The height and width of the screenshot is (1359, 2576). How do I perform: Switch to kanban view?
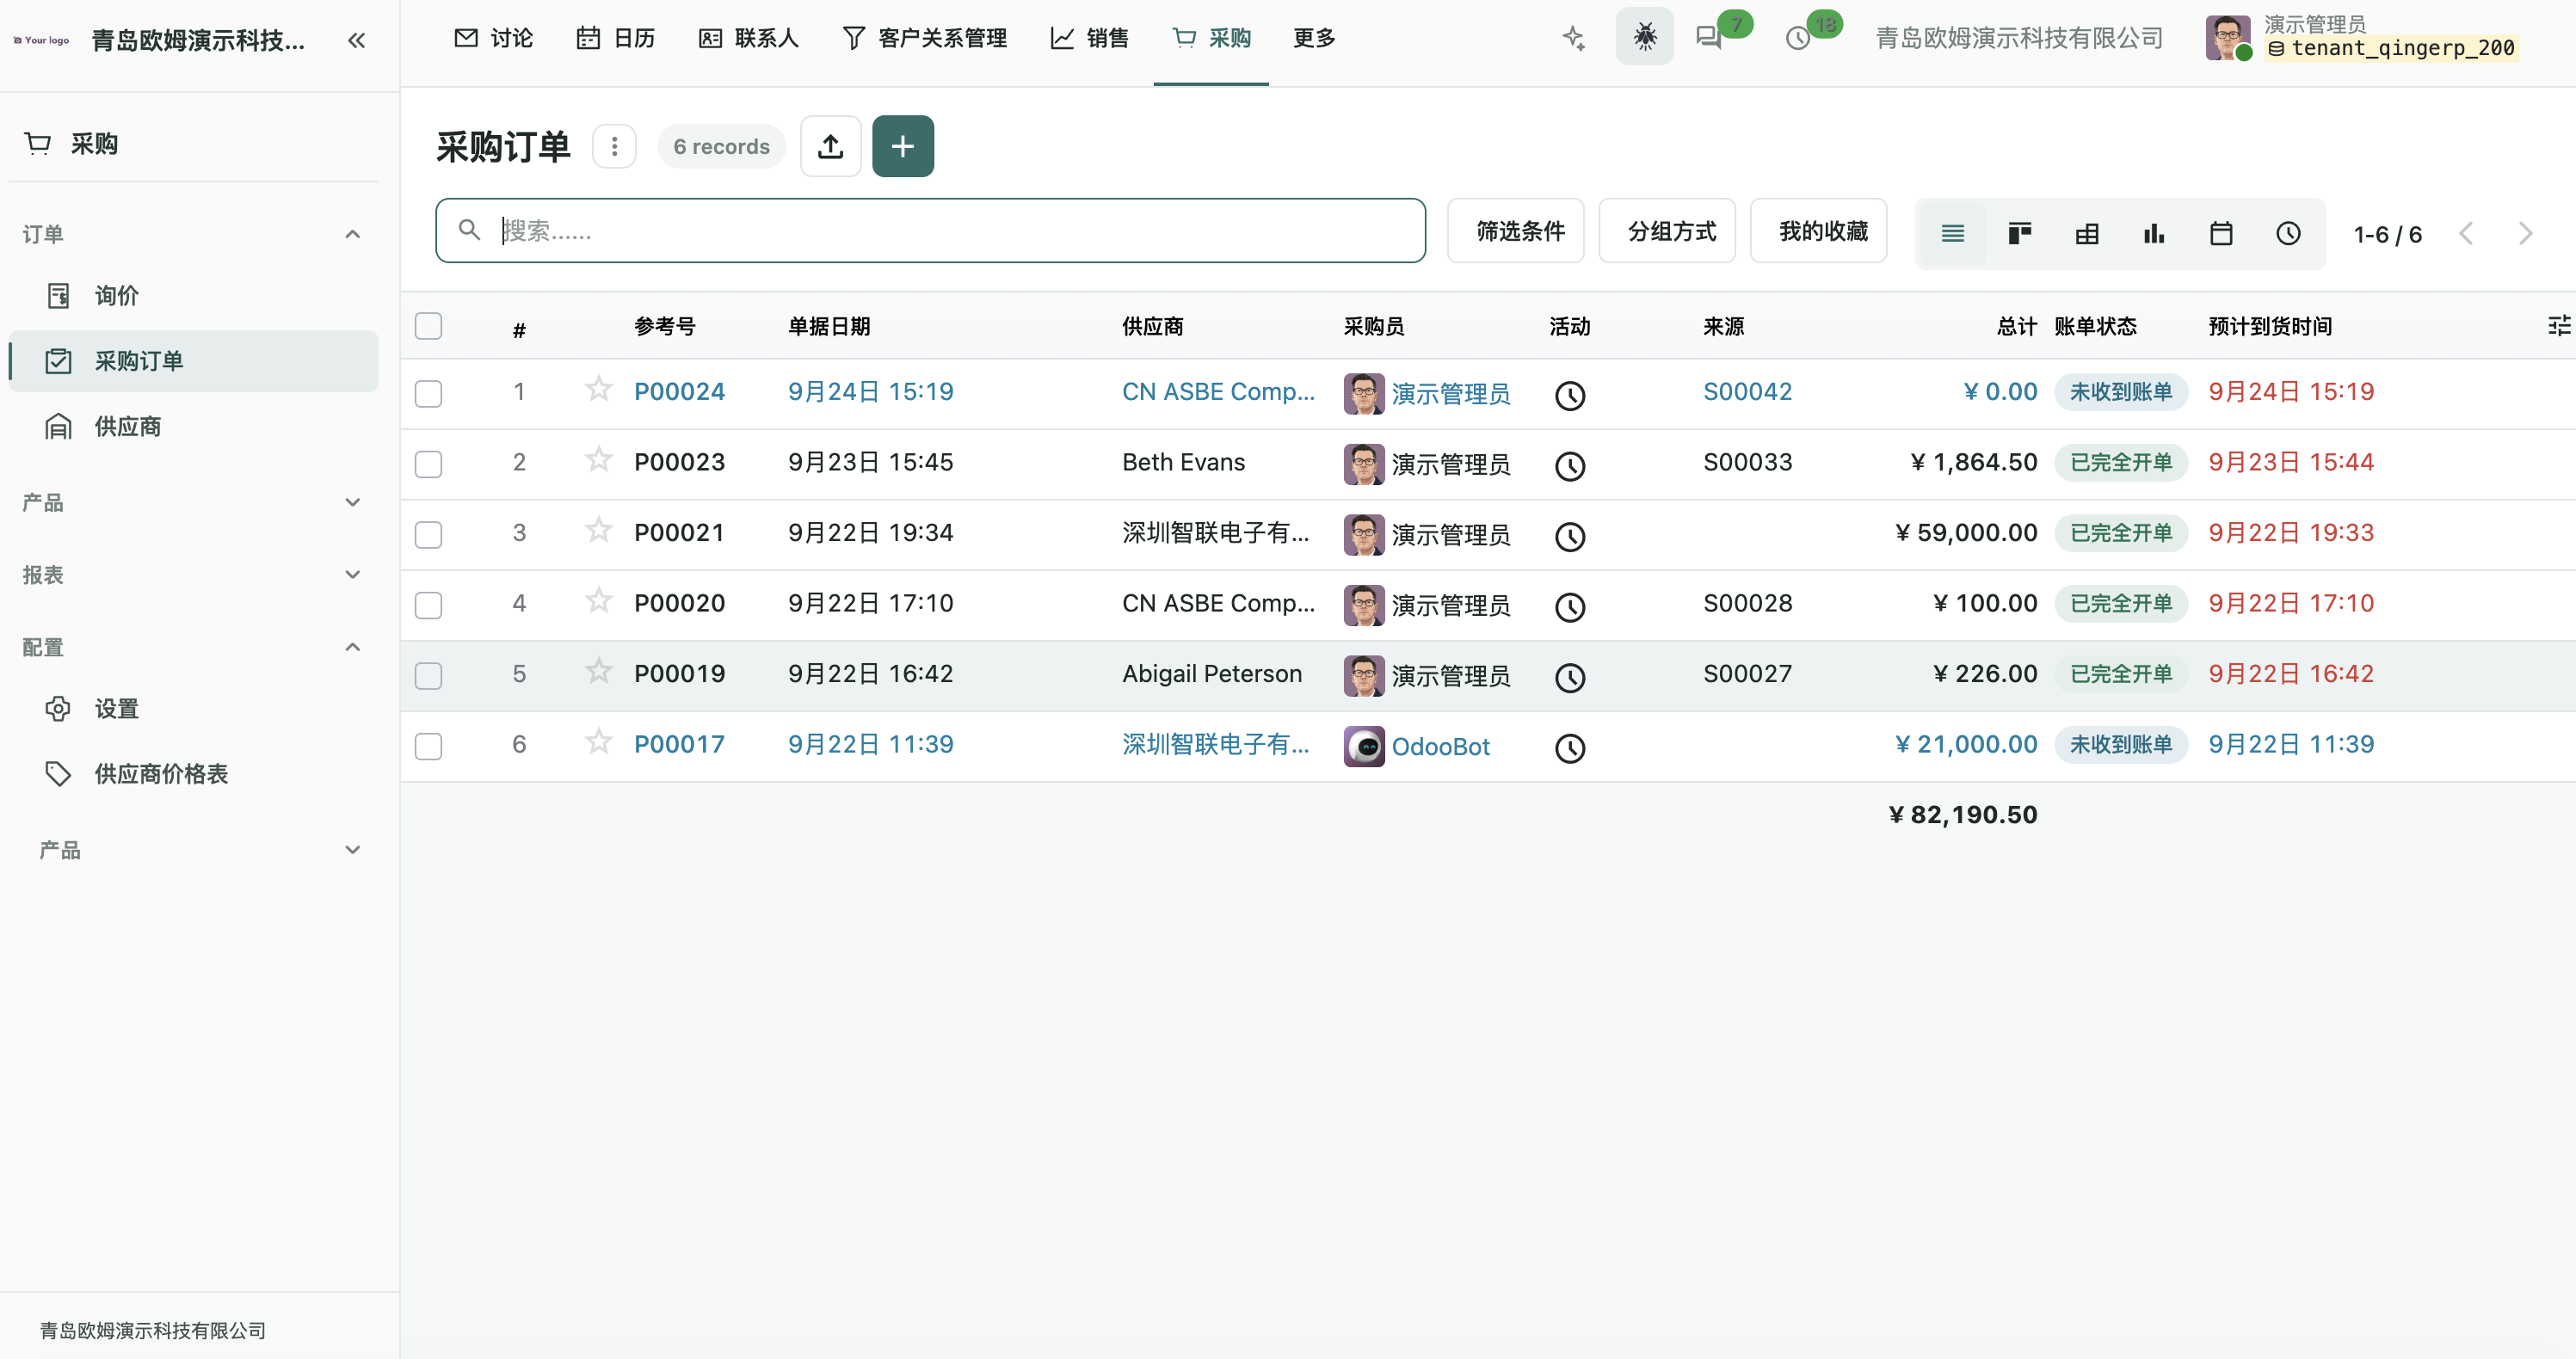tap(2019, 234)
